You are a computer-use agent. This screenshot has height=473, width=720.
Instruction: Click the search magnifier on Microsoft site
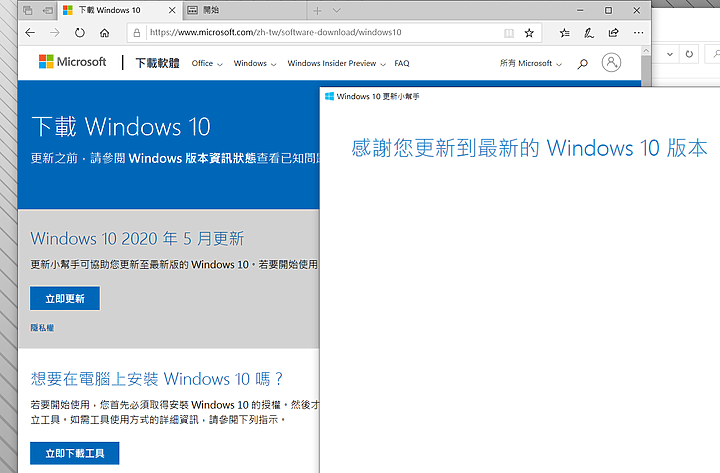point(582,64)
